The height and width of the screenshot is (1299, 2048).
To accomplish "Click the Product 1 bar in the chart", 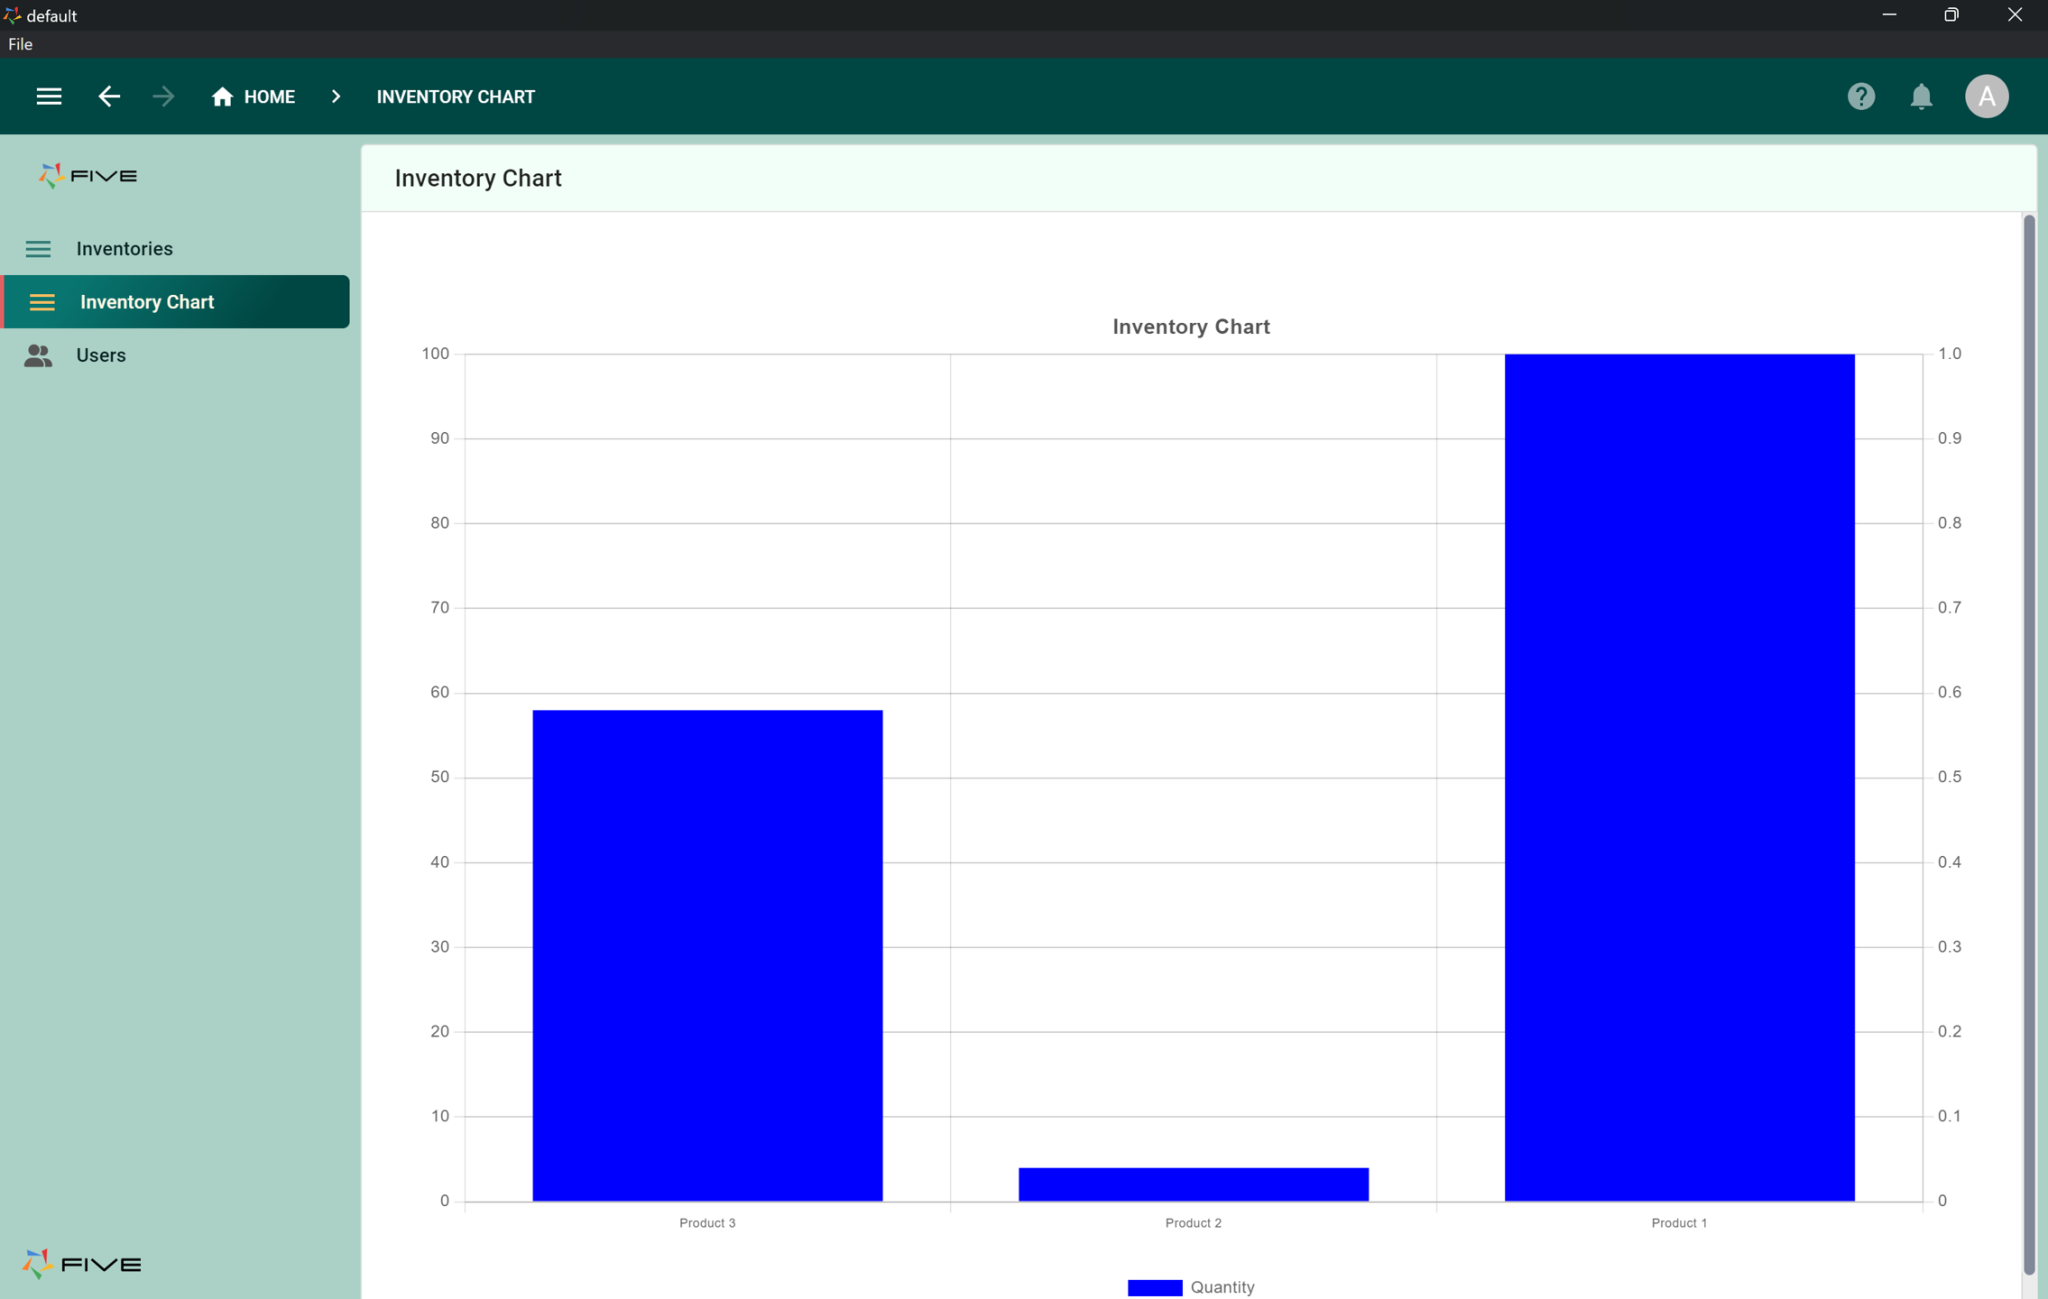I will 1678,780.
